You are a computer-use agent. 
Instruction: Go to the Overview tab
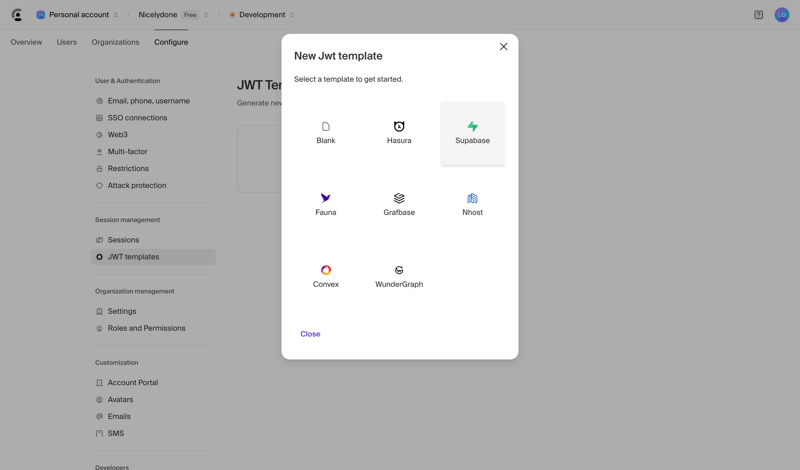27,42
